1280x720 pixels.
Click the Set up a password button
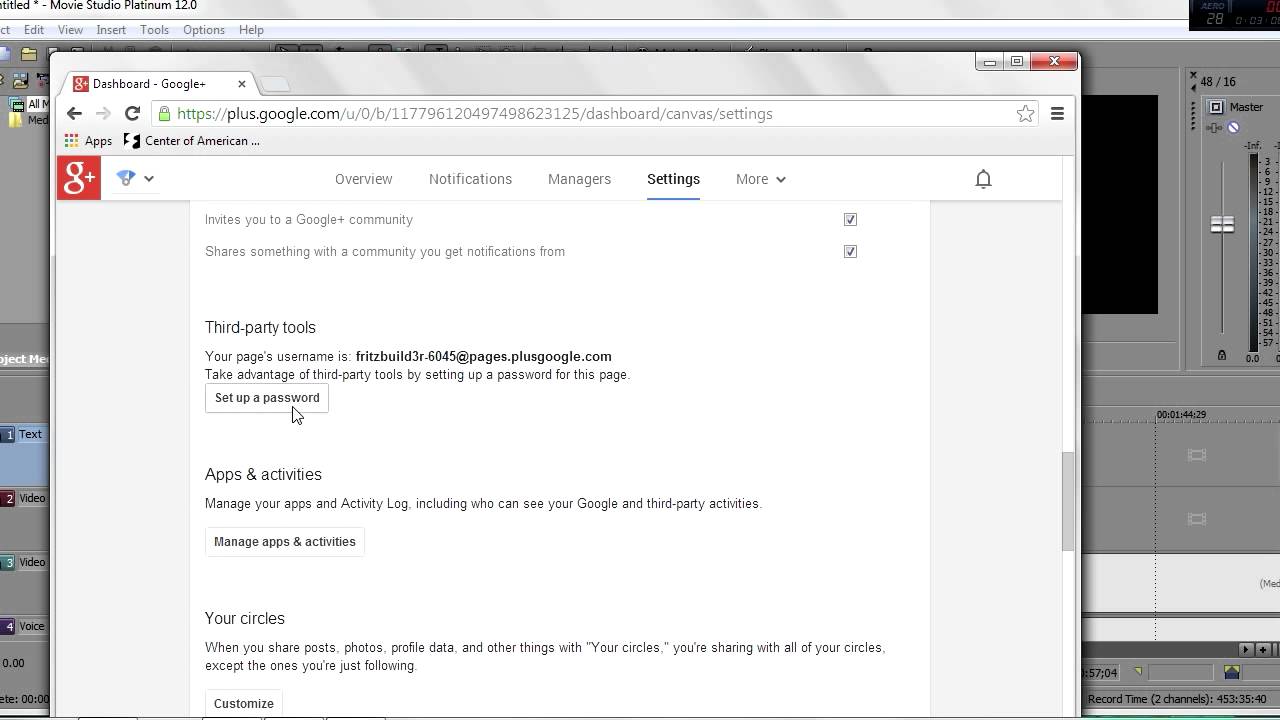coord(267,398)
